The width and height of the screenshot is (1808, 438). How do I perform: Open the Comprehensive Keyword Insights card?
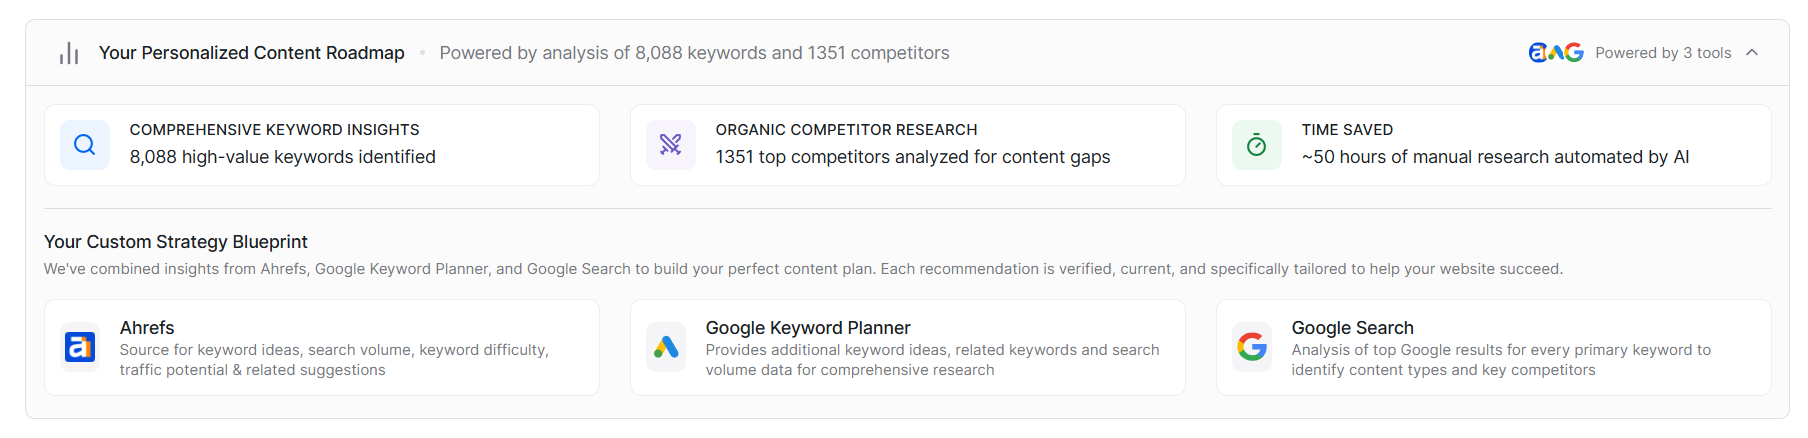[x=322, y=145]
